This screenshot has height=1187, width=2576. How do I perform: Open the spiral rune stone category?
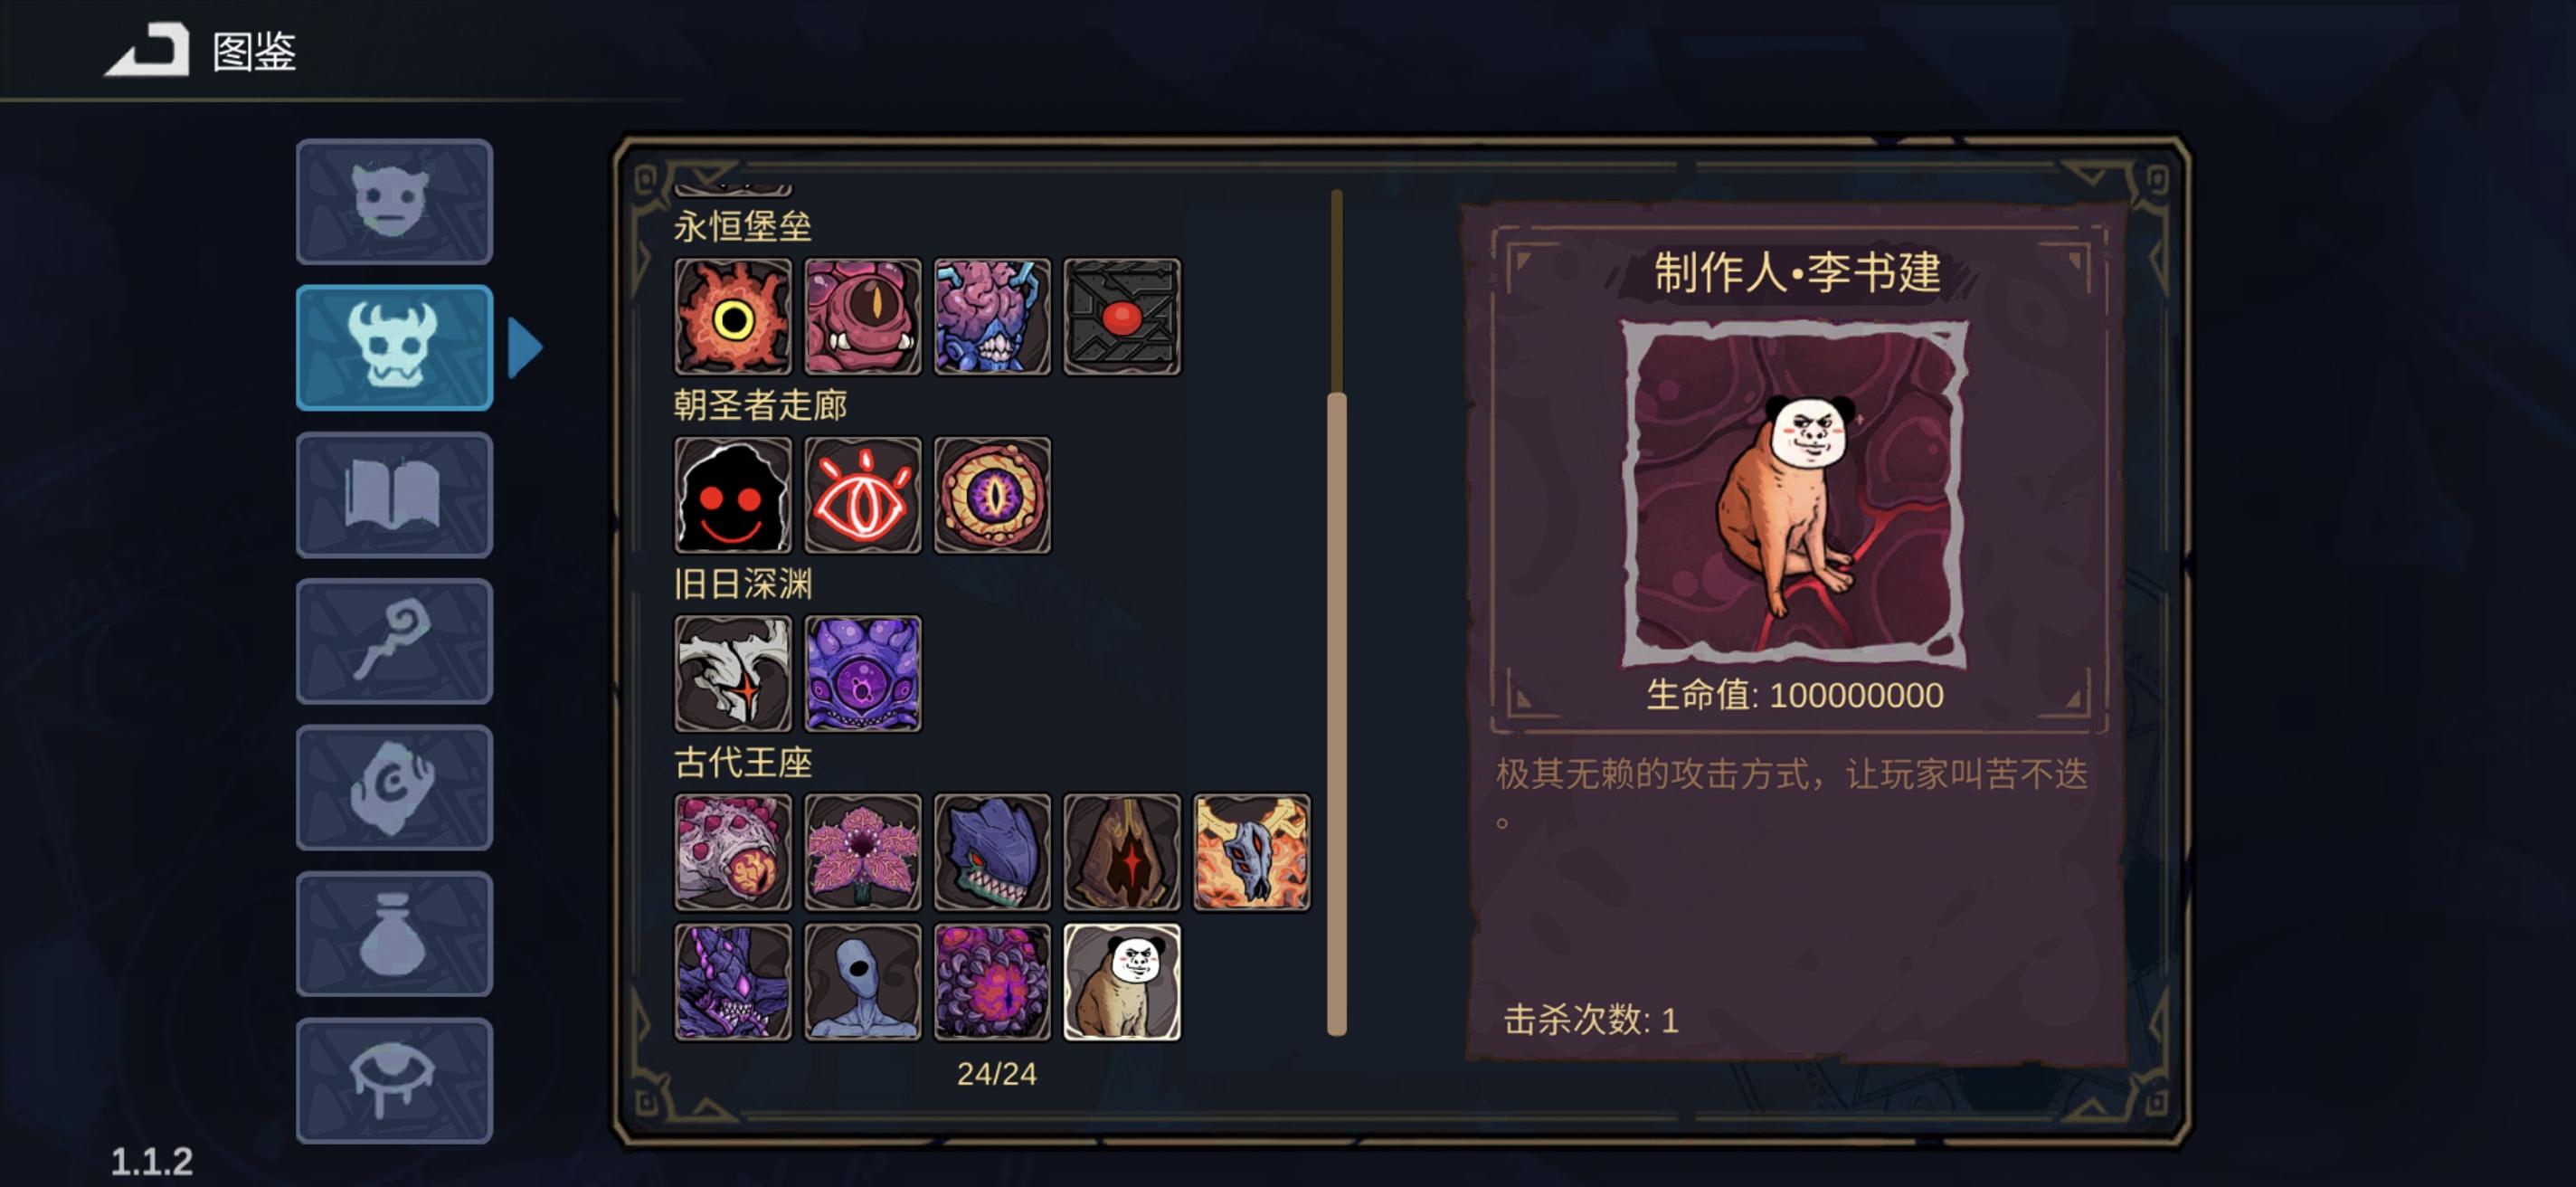pyautogui.click(x=394, y=788)
